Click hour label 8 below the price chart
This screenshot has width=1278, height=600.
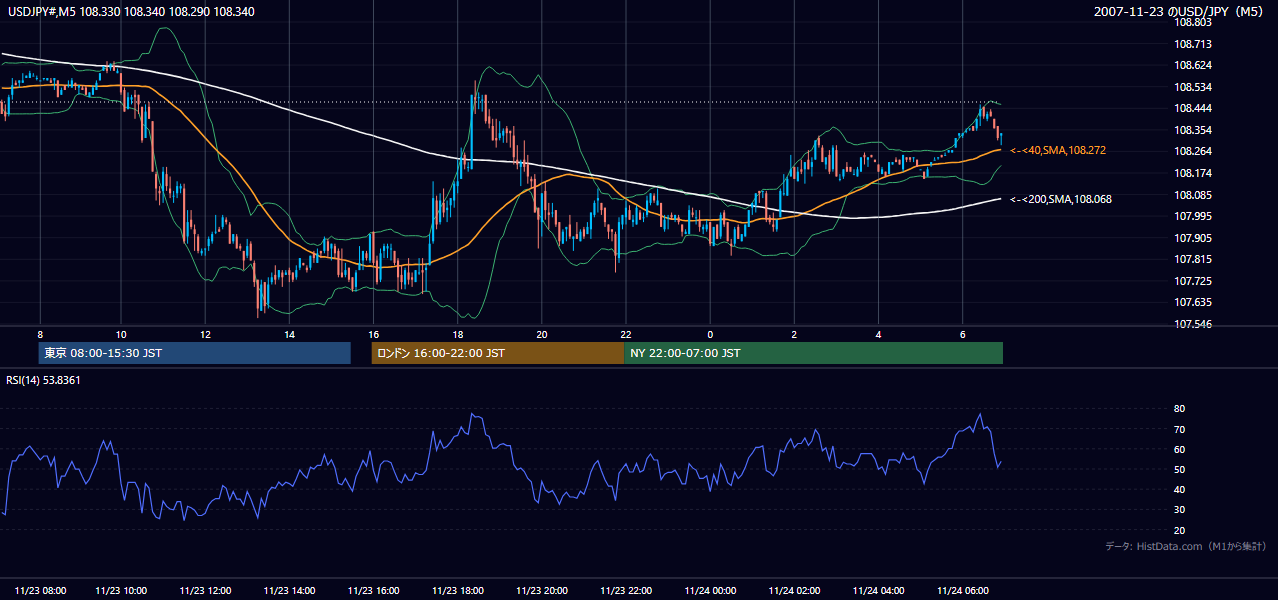(x=40, y=334)
